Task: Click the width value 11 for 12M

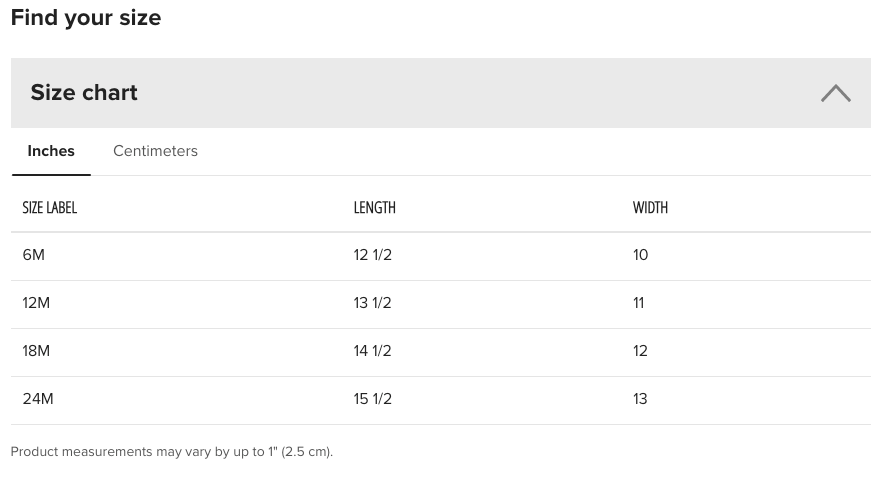Action: [638, 303]
